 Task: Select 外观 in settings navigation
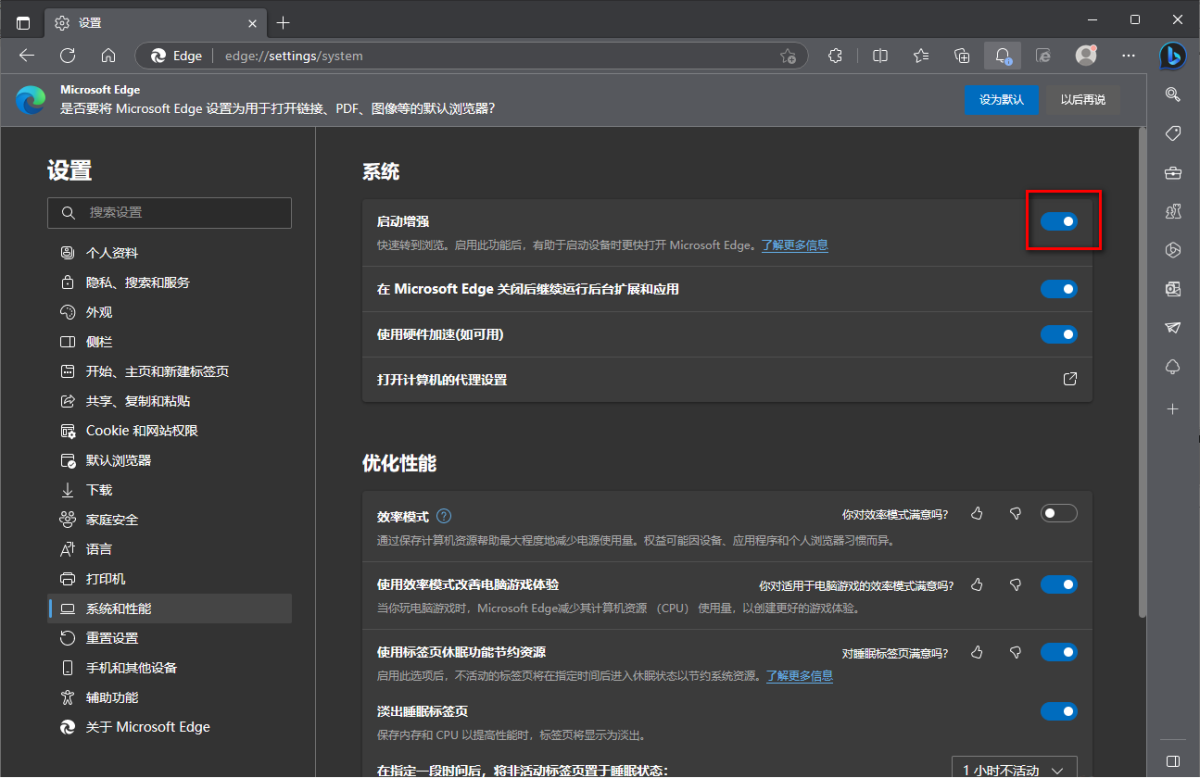pyautogui.click(x=169, y=312)
